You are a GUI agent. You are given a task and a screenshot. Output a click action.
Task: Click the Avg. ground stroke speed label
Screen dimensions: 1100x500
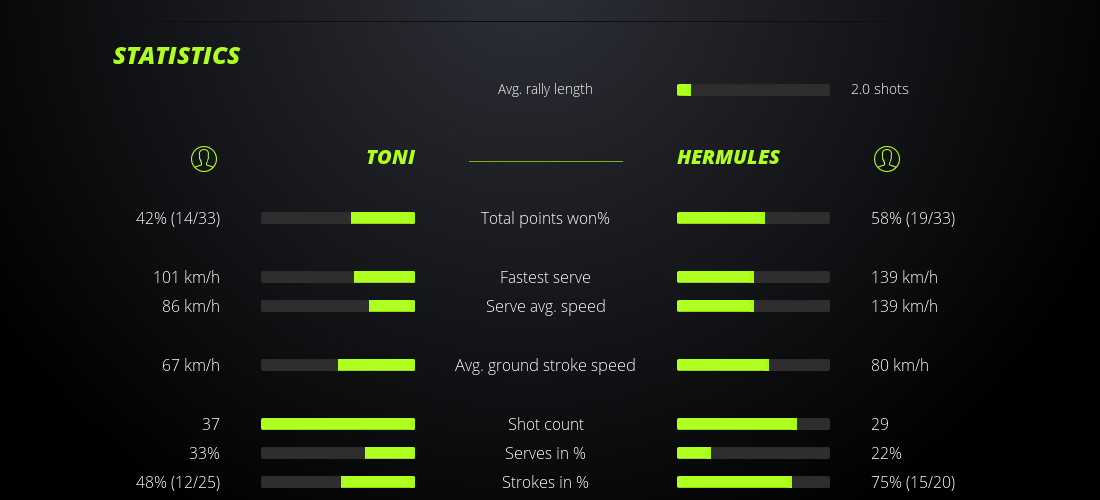point(545,365)
